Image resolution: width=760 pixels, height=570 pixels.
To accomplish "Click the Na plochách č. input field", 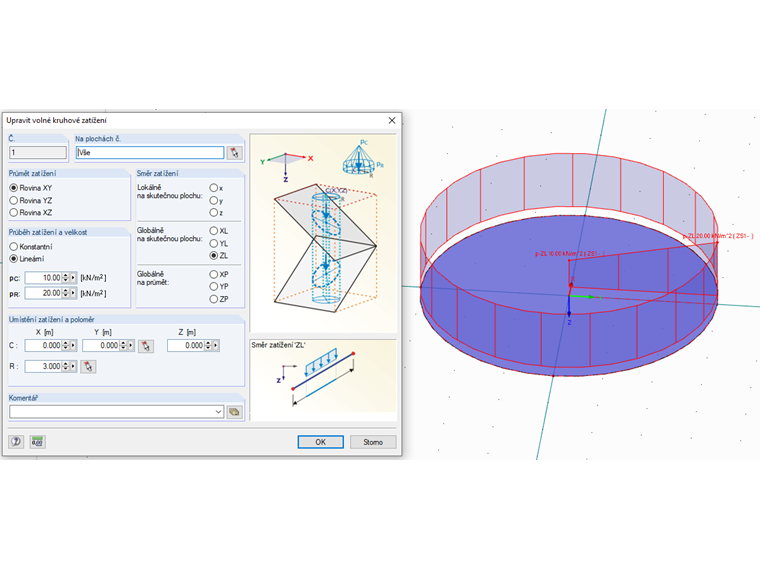I will [x=150, y=153].
